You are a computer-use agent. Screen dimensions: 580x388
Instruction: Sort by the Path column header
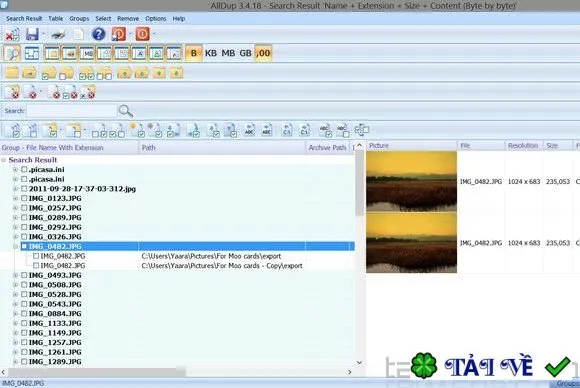(x=222, y=148)
